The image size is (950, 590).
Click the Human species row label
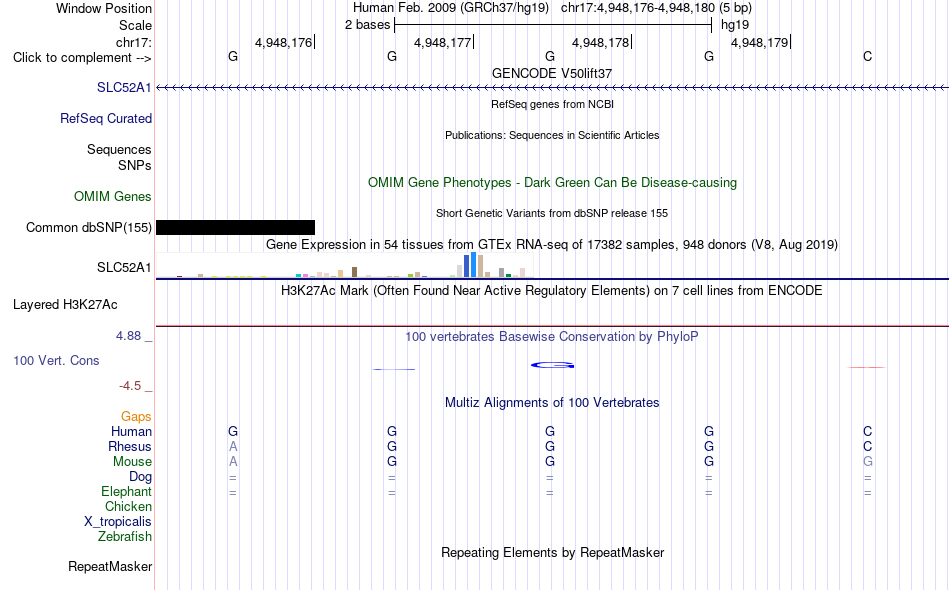[131, 431]
